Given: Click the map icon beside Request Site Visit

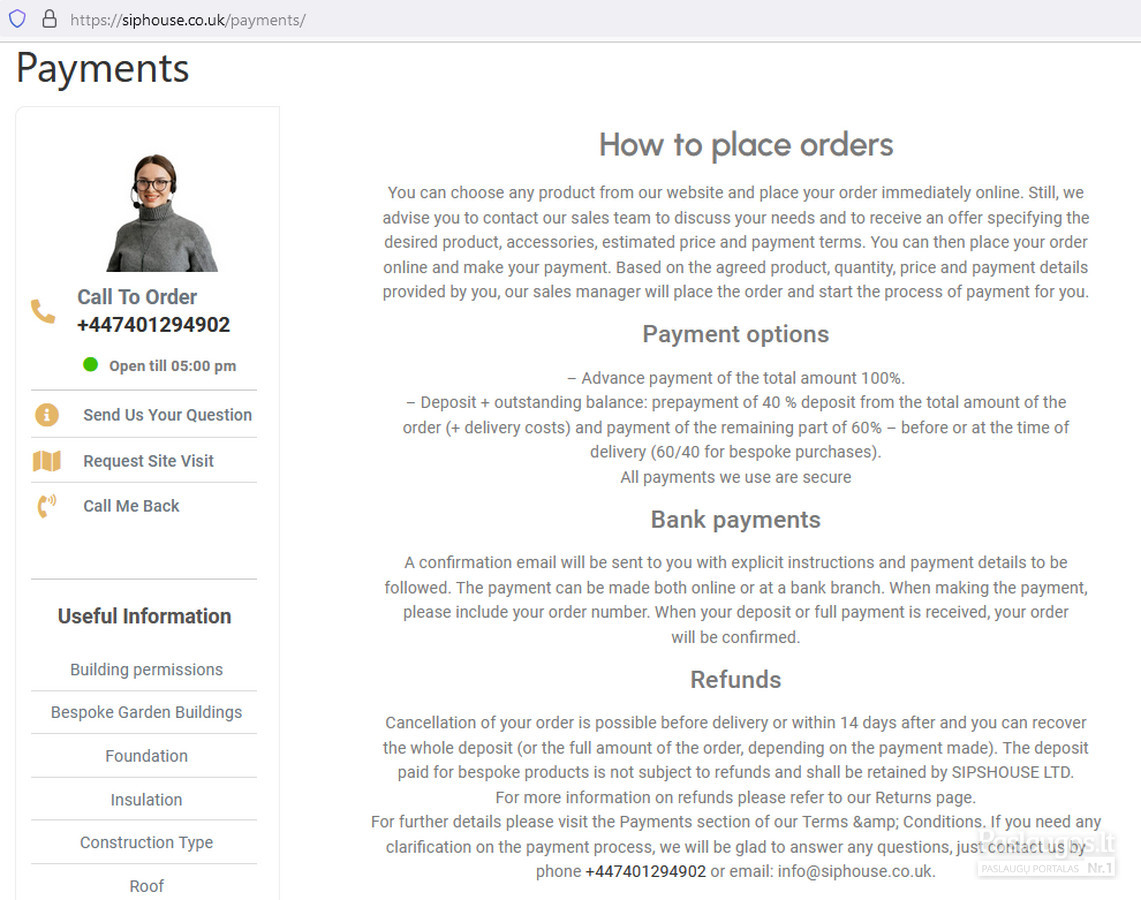Looking at the screenshot, I should coord(47,461).
